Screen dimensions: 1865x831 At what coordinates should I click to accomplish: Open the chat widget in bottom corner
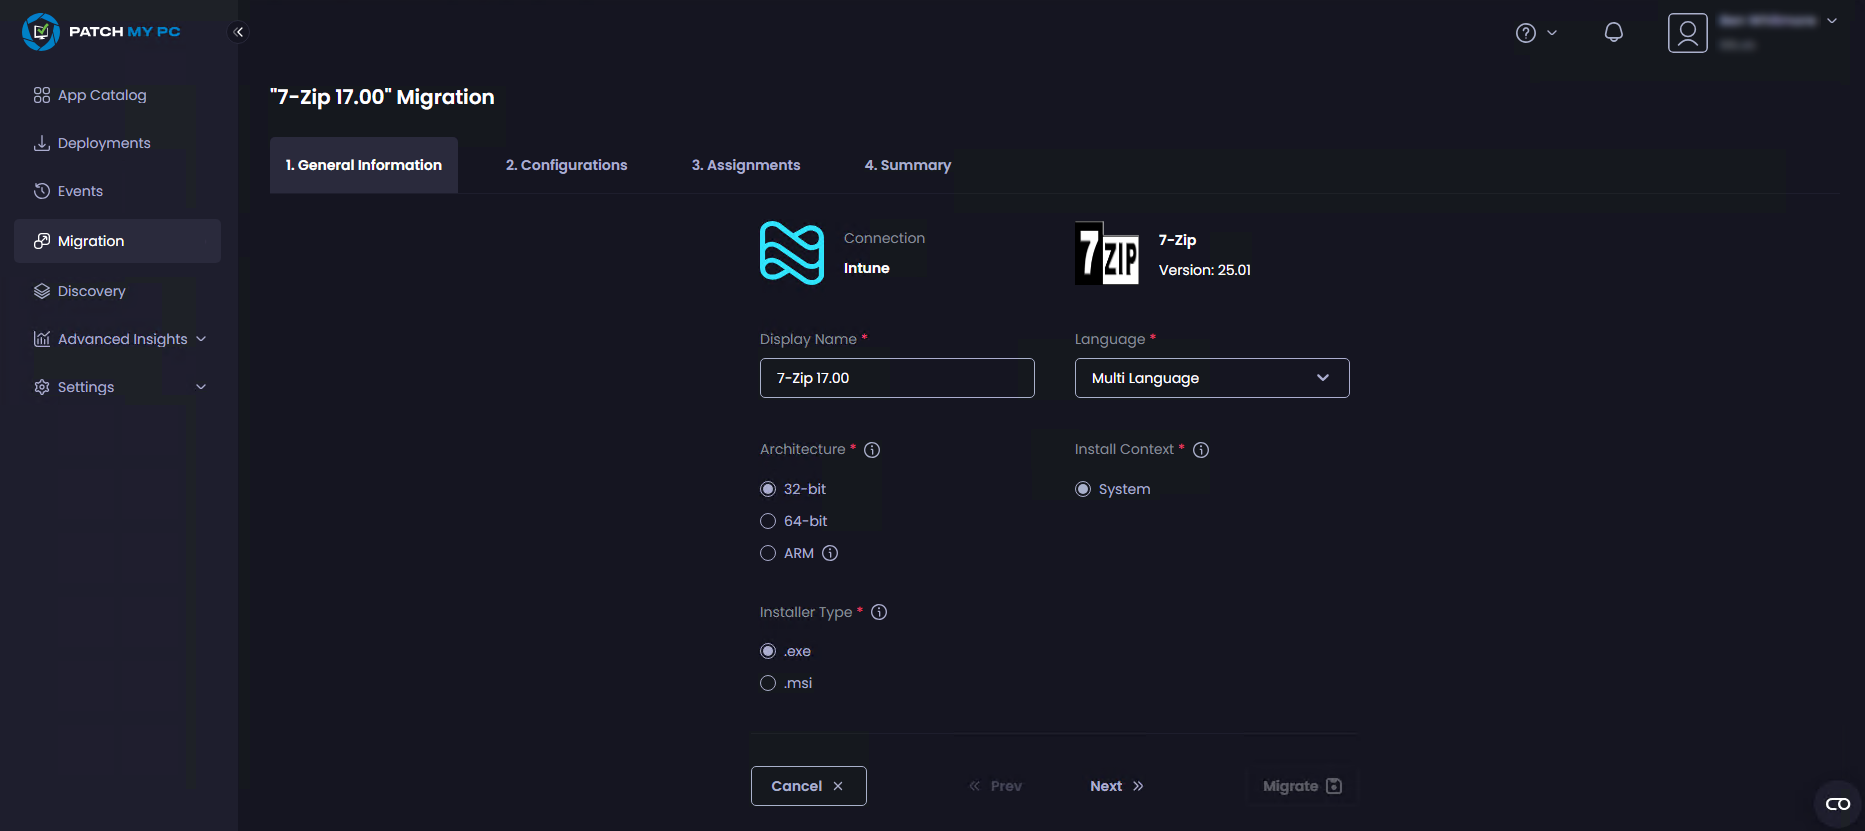tap(1837, 804)
